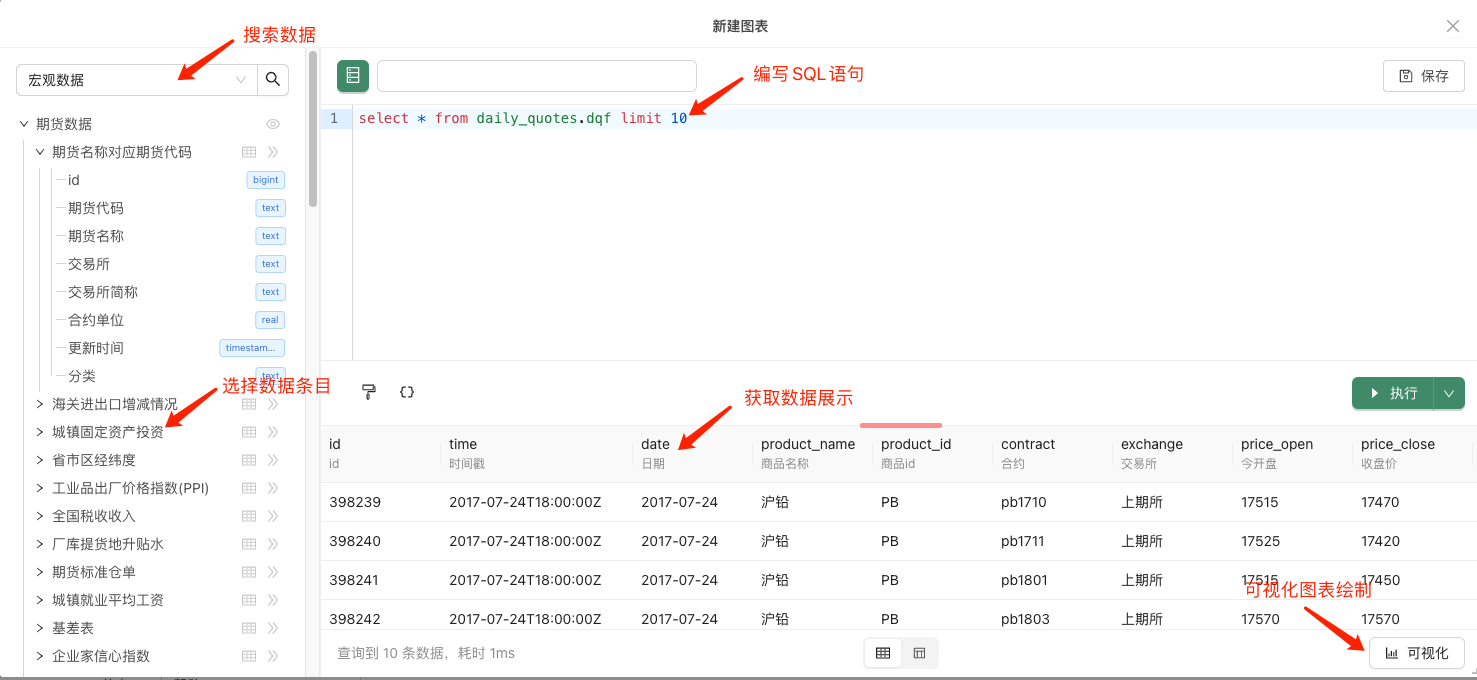
Task: Open the 宏观数据 search dropdown
Action: pyautogui.click(x=239, y=79)
